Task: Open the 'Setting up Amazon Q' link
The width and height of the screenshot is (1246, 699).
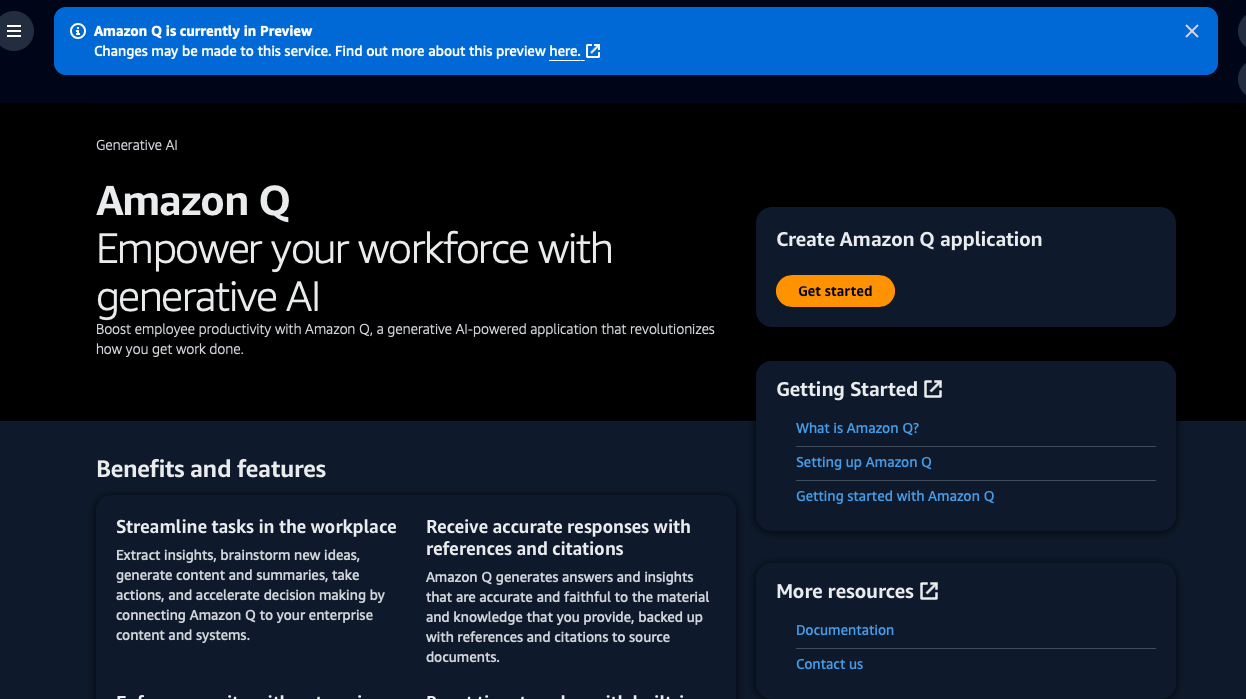Action: (864, 462)
